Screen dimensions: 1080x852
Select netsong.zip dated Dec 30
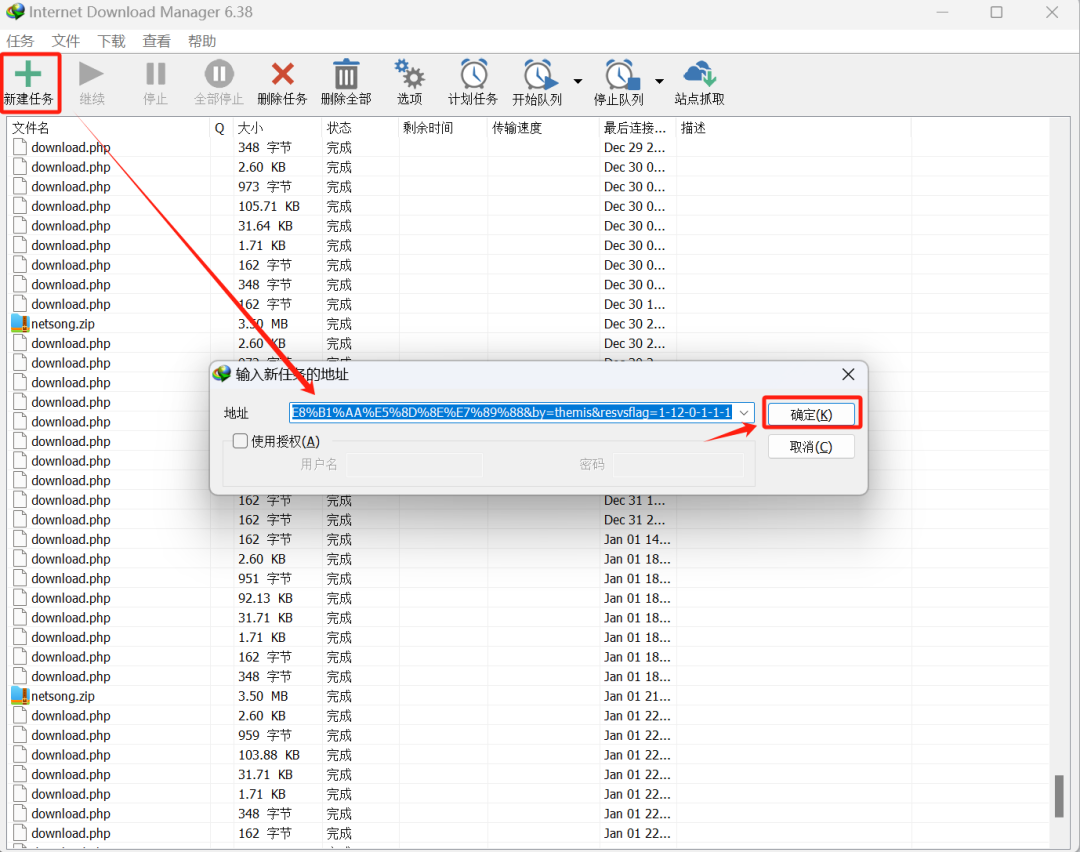(63, 324)
